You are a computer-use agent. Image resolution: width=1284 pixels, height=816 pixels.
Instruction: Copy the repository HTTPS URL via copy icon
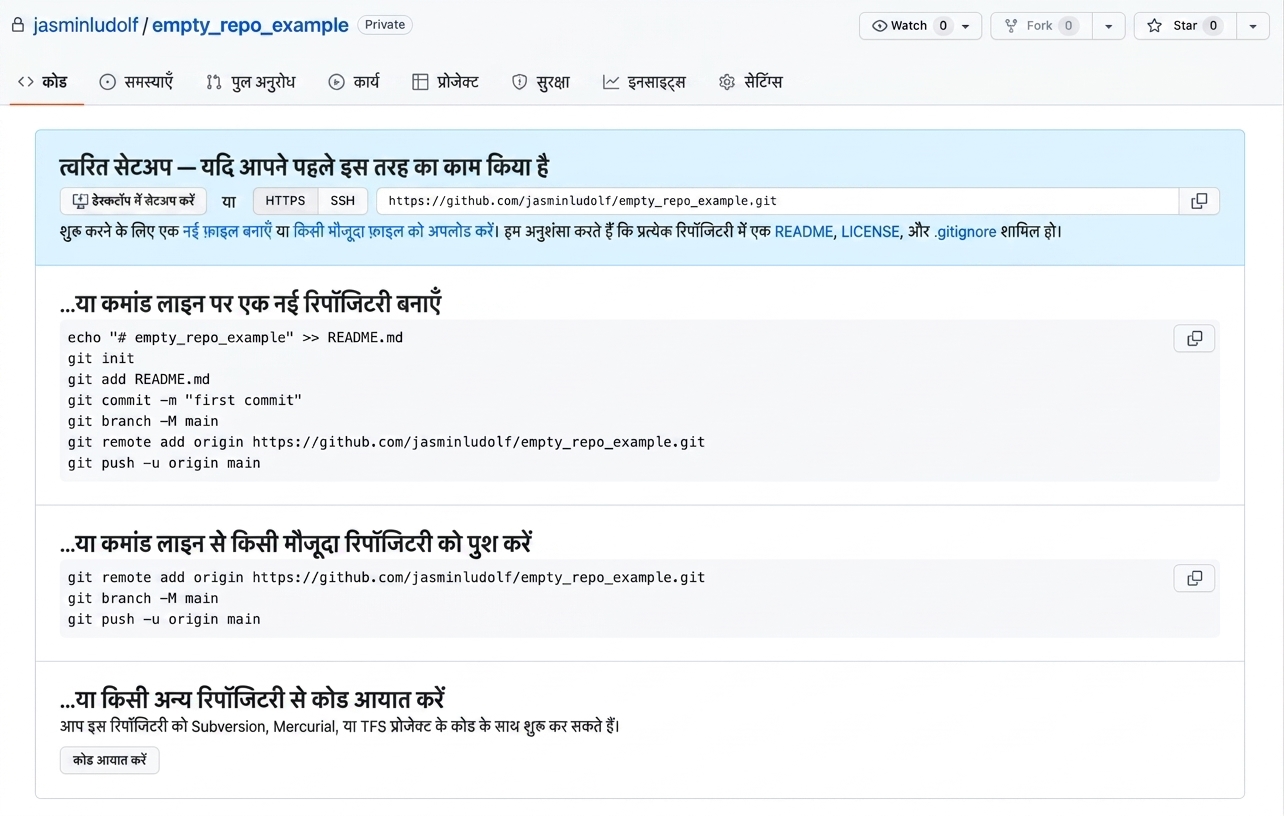(x=1199, y=201)
